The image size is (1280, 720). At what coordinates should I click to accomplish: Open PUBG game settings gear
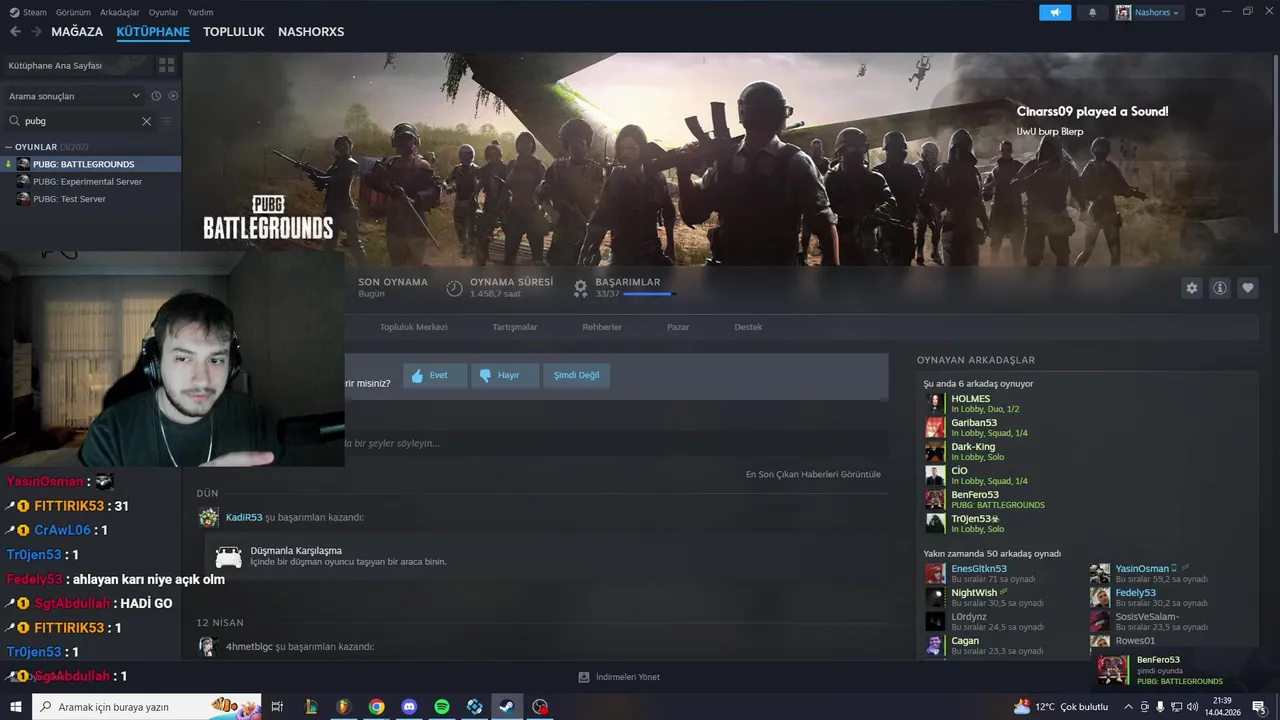point(1191,288)
